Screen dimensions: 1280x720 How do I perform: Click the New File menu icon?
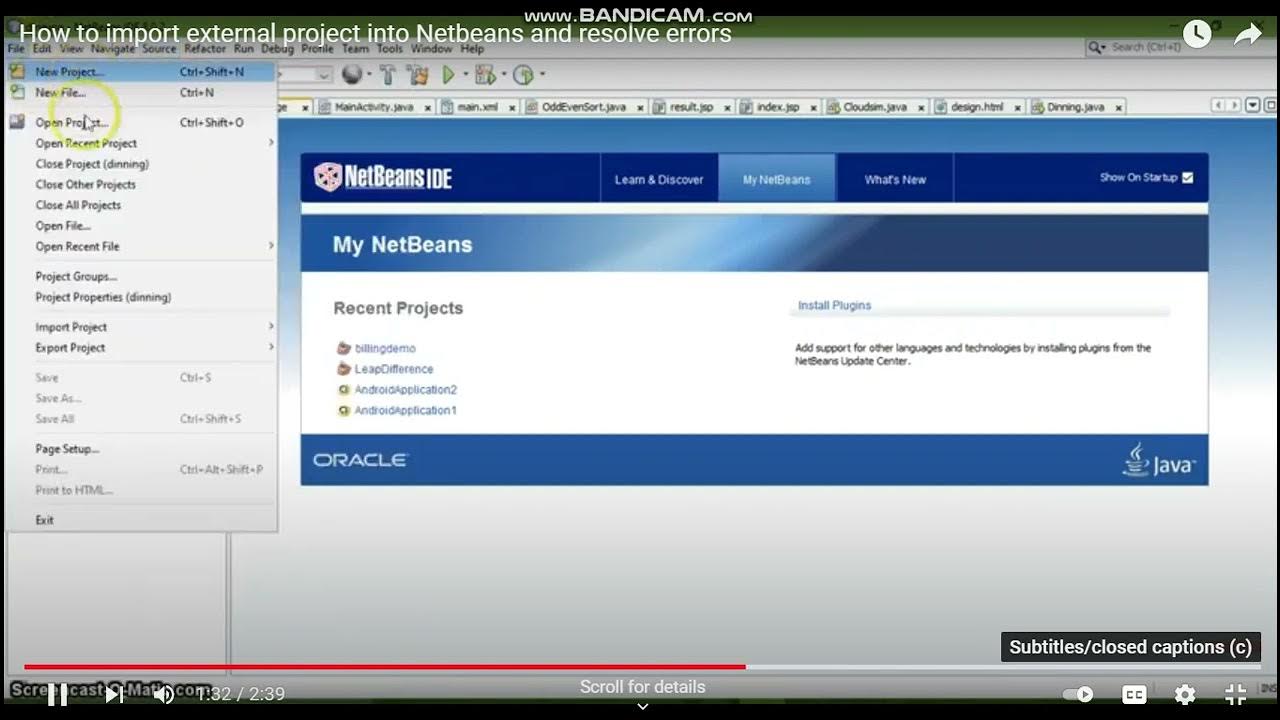(x=17, y=92)
